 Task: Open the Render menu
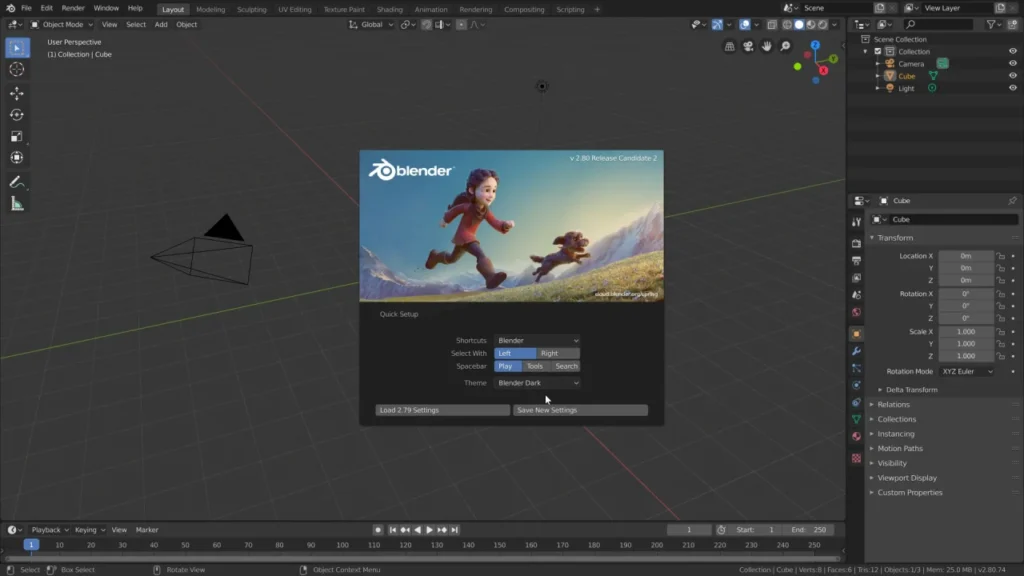[72, 8]
